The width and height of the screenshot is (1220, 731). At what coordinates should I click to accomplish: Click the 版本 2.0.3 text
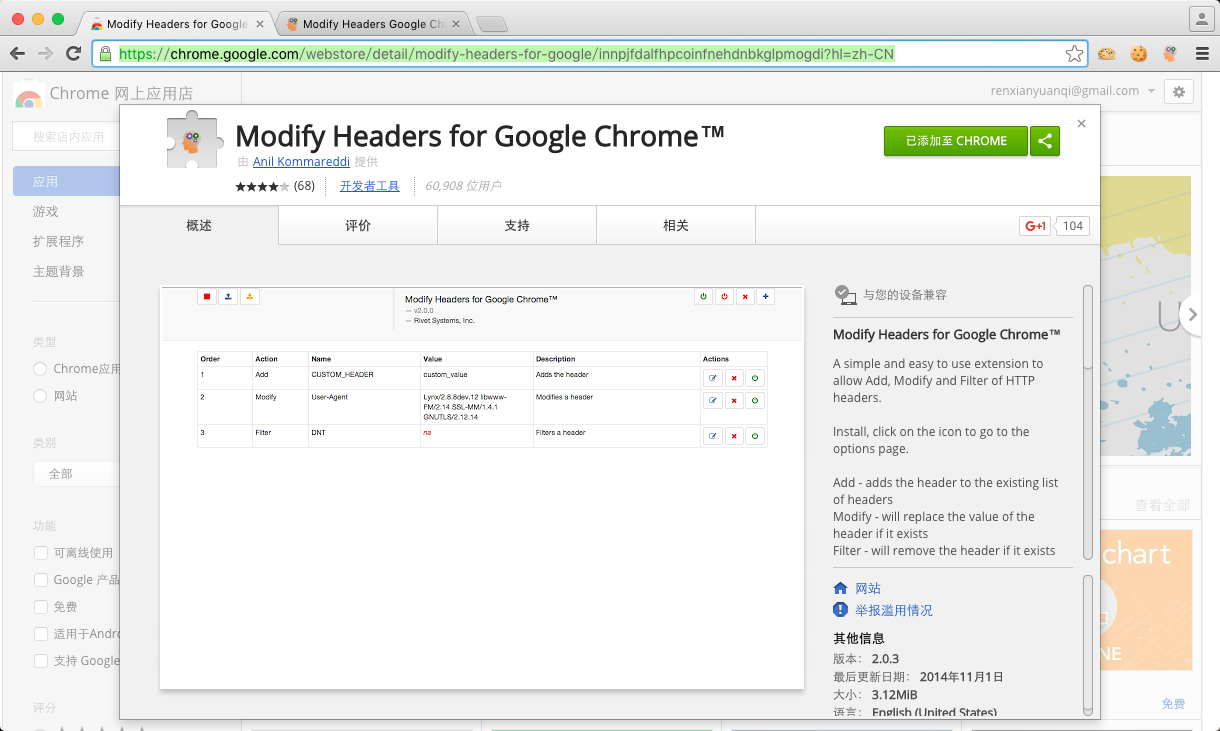click(x=866, y=659)
